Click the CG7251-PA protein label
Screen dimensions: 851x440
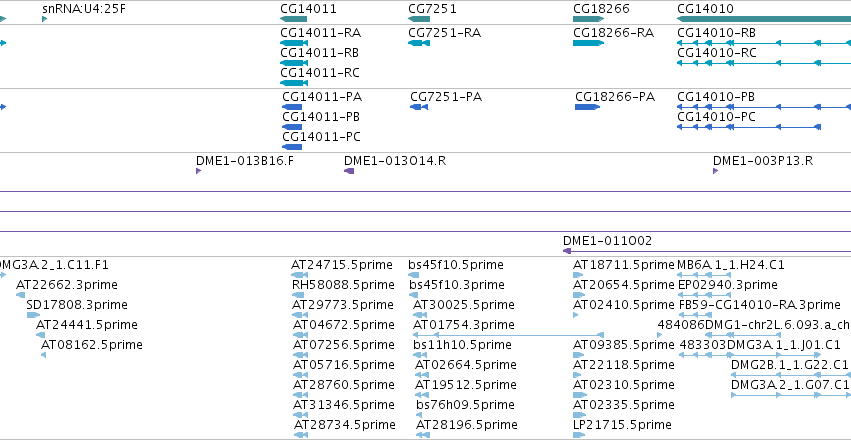click(x=446, y=97)
